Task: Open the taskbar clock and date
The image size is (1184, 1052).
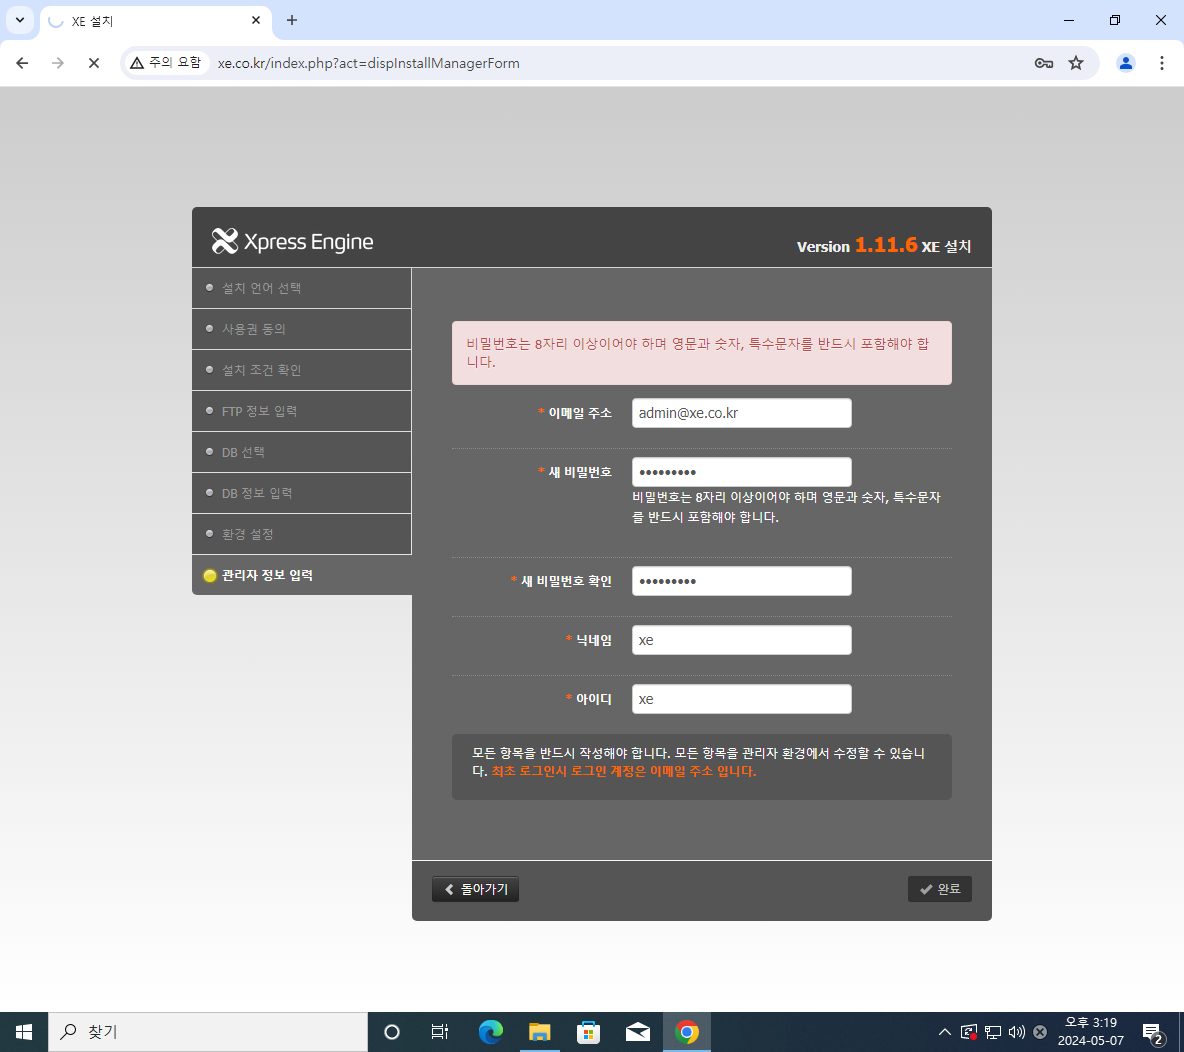Action: (x=1090, y=1032)
